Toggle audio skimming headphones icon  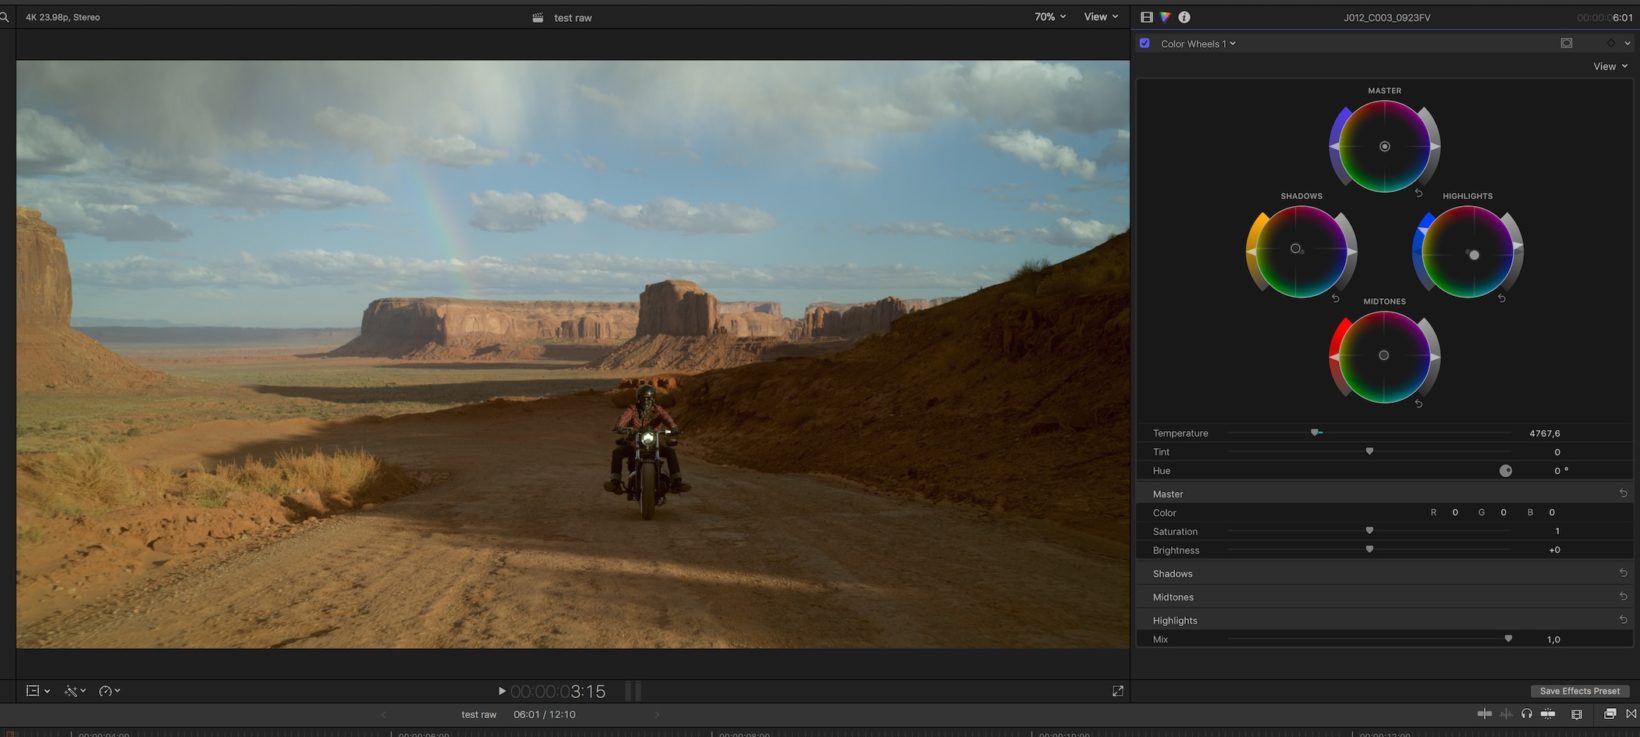(x=1526, y=714)
